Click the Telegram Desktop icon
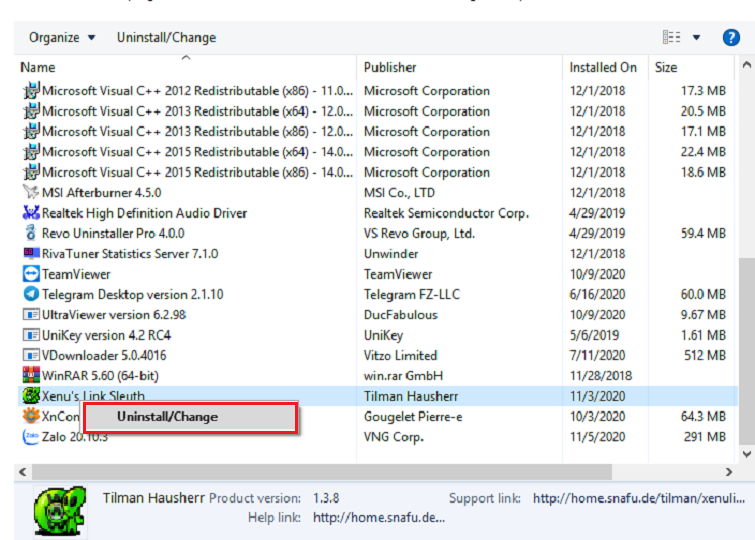This screenshot has width=755, height=540. tap(30, 295)
